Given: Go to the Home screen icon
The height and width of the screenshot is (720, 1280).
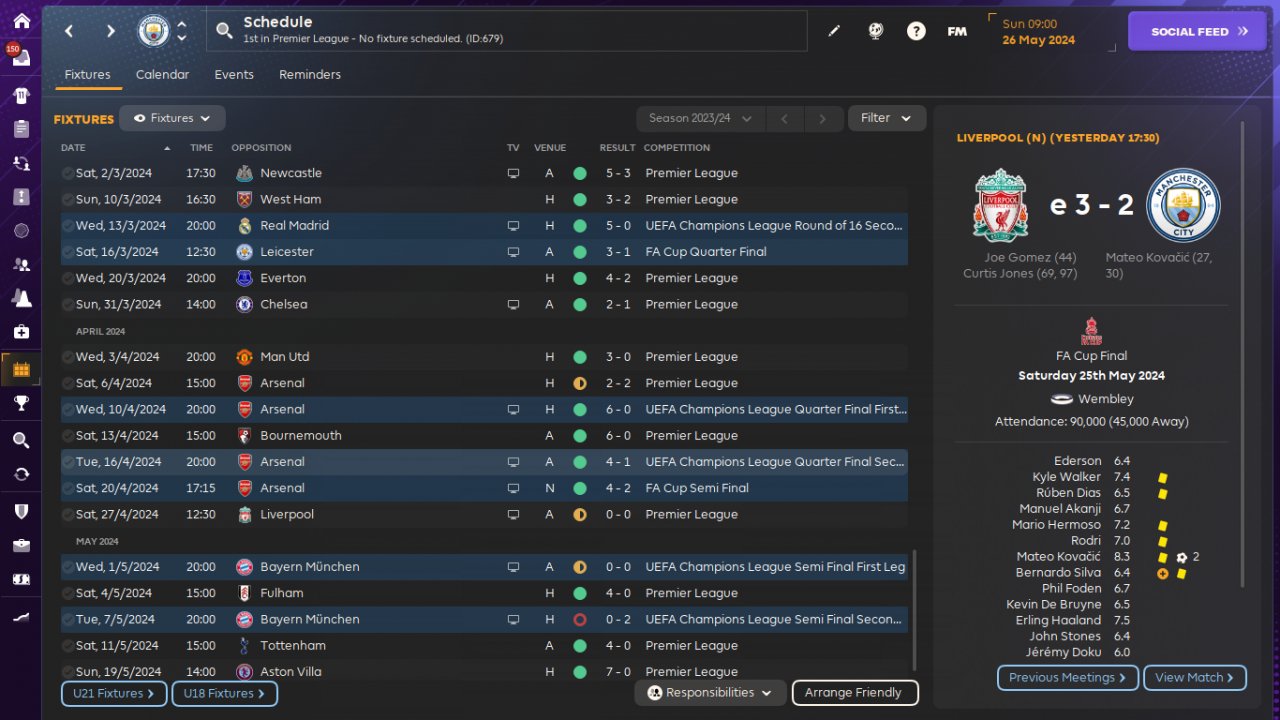Looking at the screenshot, I should (21, 21).
